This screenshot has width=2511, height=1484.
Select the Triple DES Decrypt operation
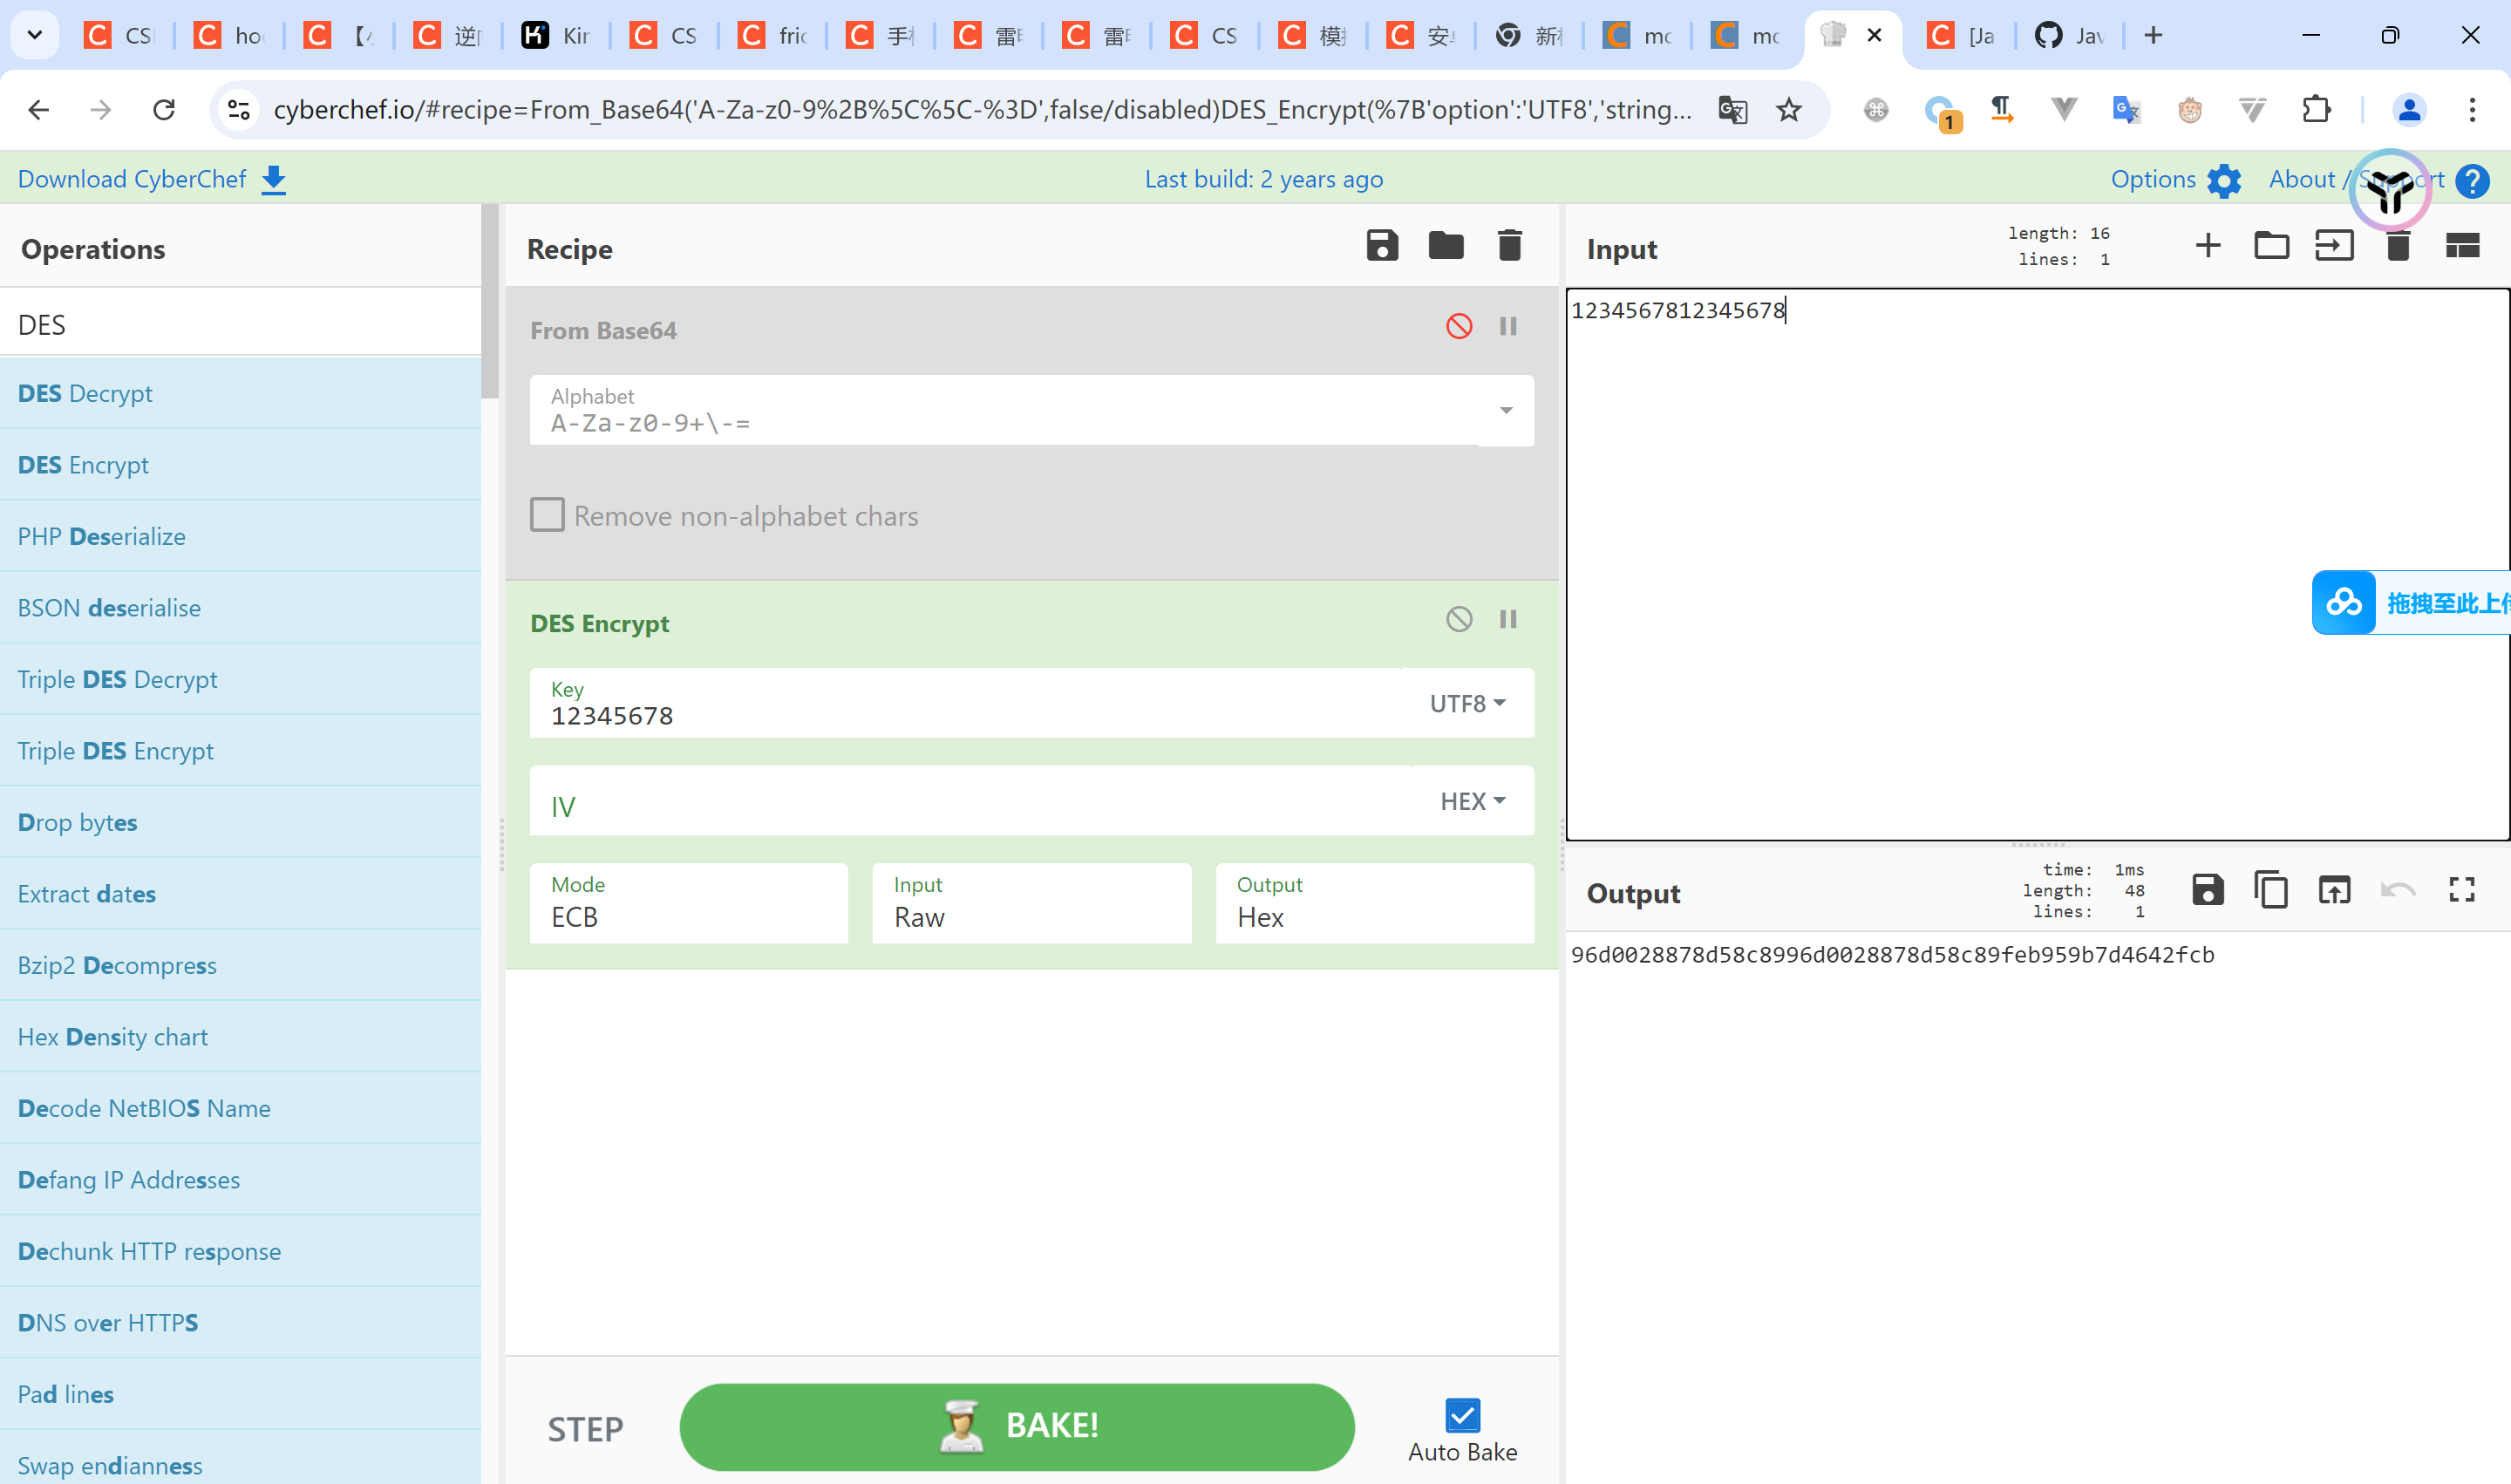tap(240, 679)
